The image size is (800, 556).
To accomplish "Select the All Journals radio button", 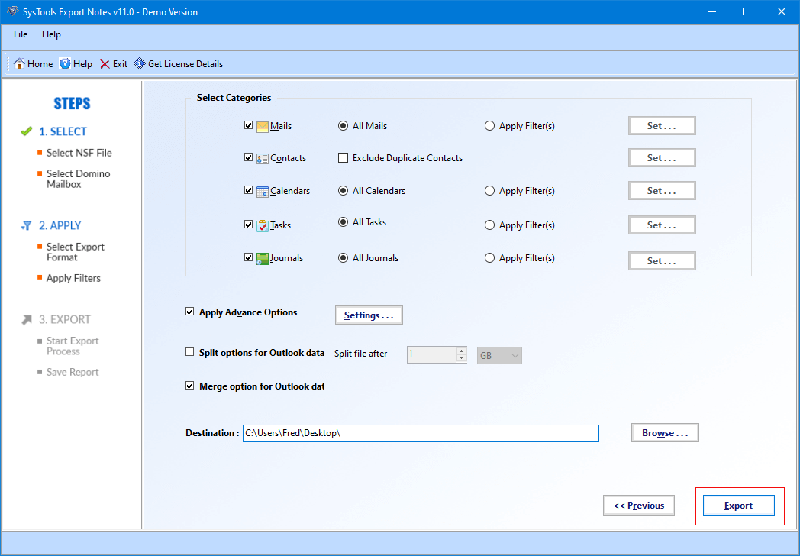I will [343, 258].
